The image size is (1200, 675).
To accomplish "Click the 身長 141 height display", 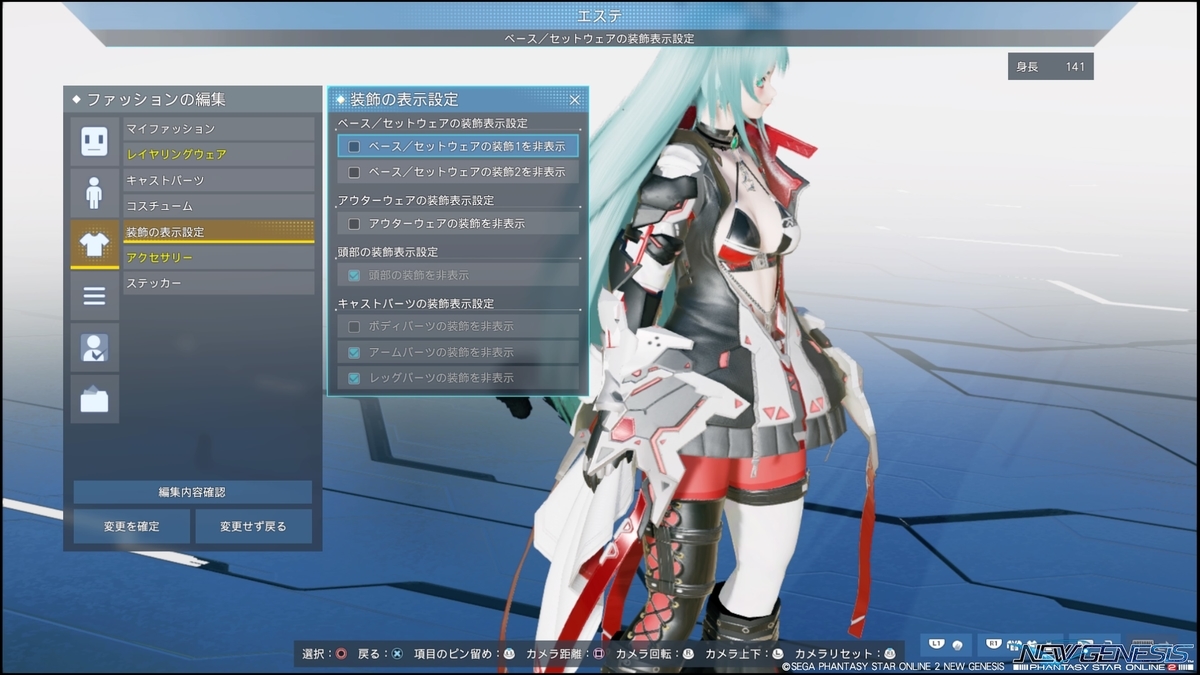I will (x=1050, y=67).
